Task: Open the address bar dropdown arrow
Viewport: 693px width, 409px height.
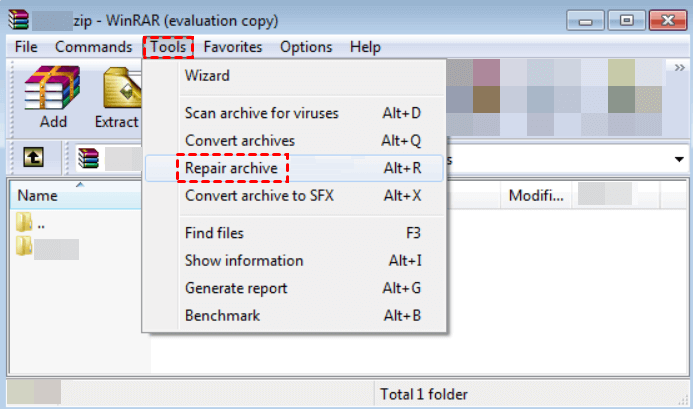Action: 679,159
